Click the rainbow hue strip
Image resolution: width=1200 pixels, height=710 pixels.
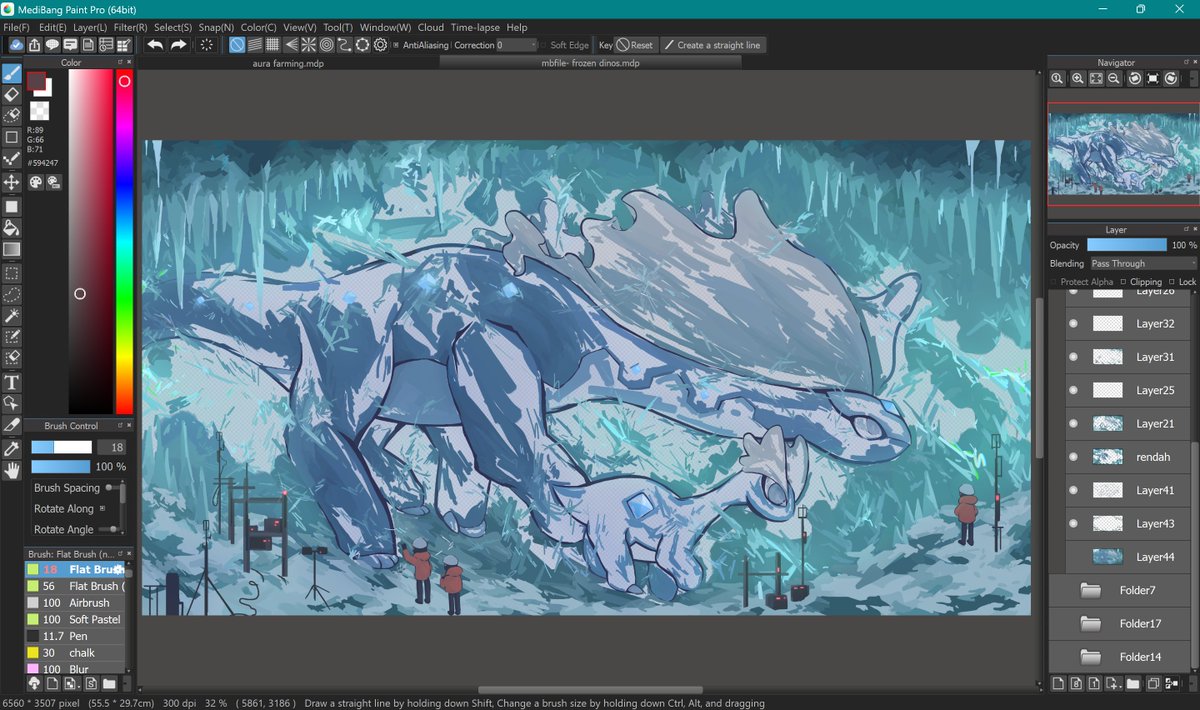tap(124, 242)
